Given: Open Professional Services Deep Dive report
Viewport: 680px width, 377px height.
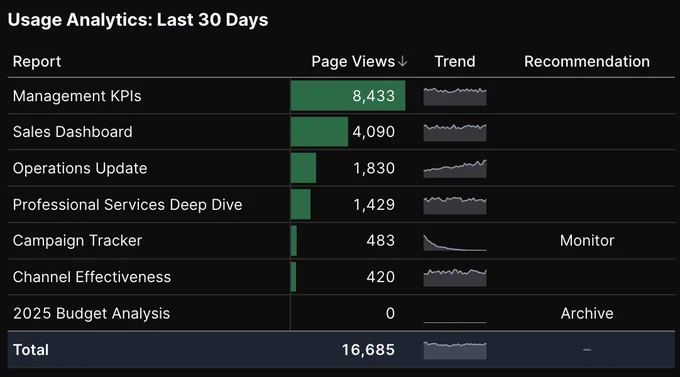Looking at the screenshot, I should [128, 205].
